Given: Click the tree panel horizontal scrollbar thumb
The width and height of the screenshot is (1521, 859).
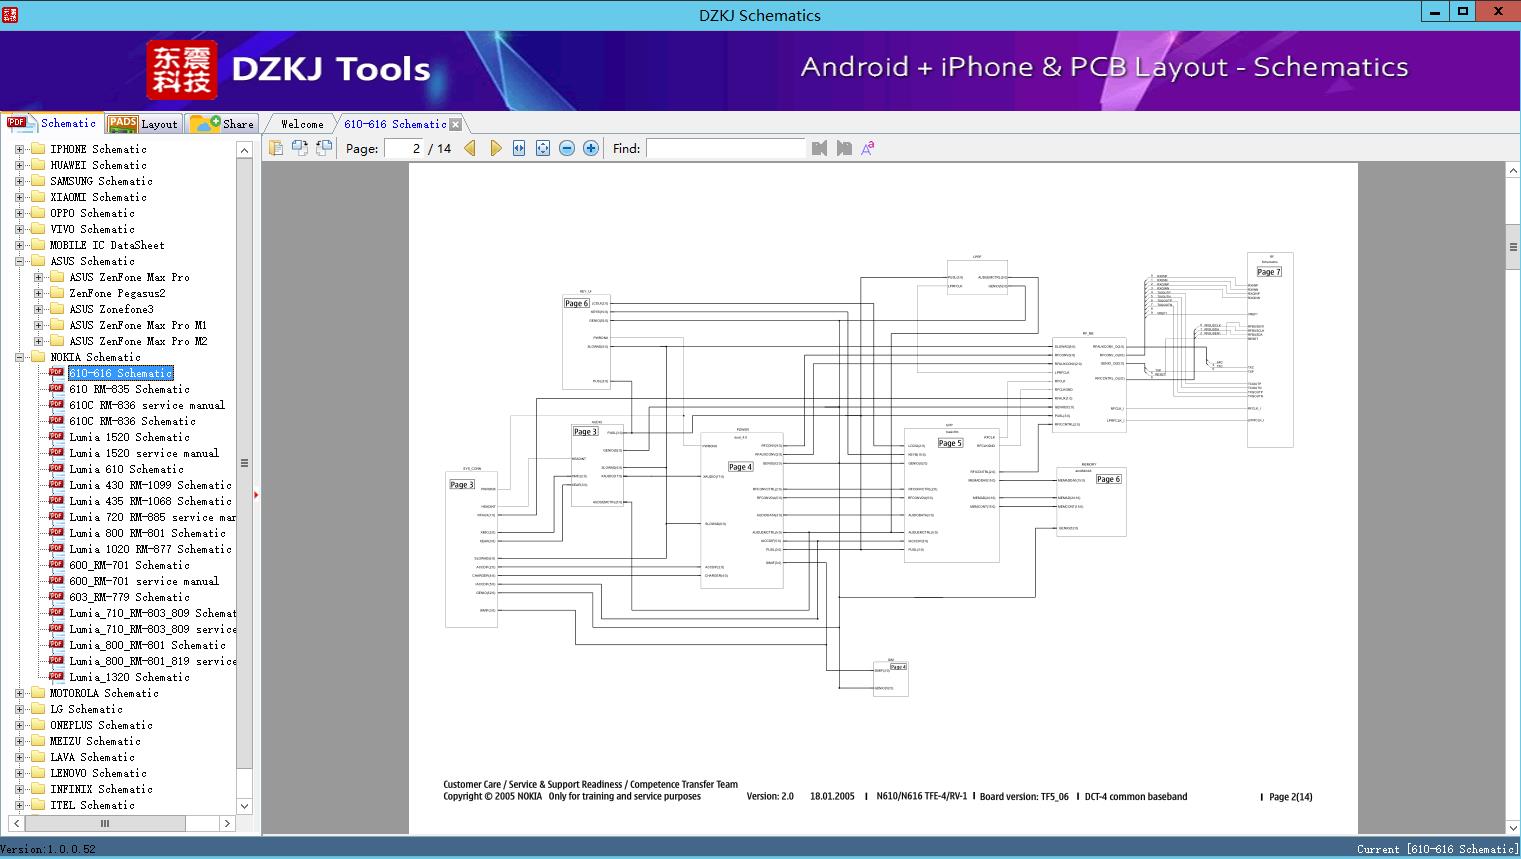Looking at the screenshot, I should pos(105,823).
